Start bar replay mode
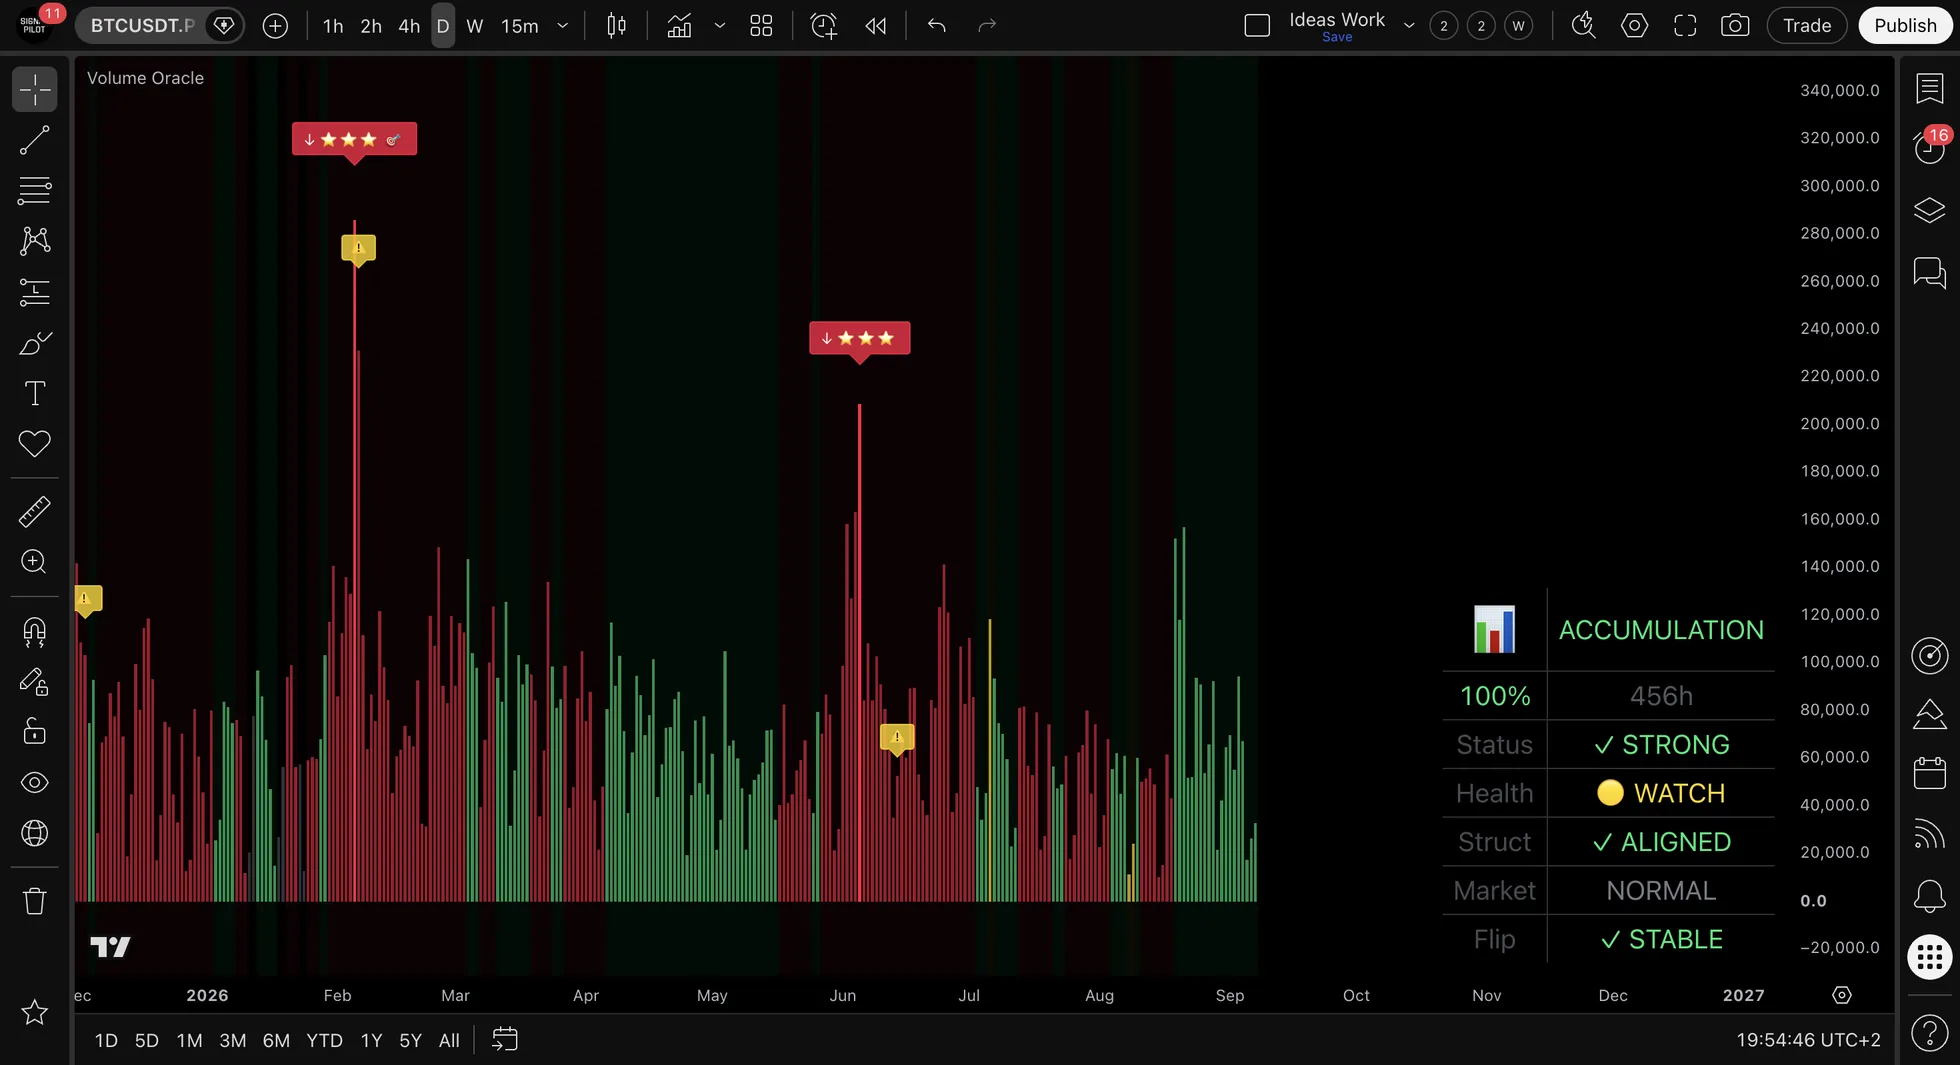The width and height of the screenshot is (1960, 1065). point(876,26)
